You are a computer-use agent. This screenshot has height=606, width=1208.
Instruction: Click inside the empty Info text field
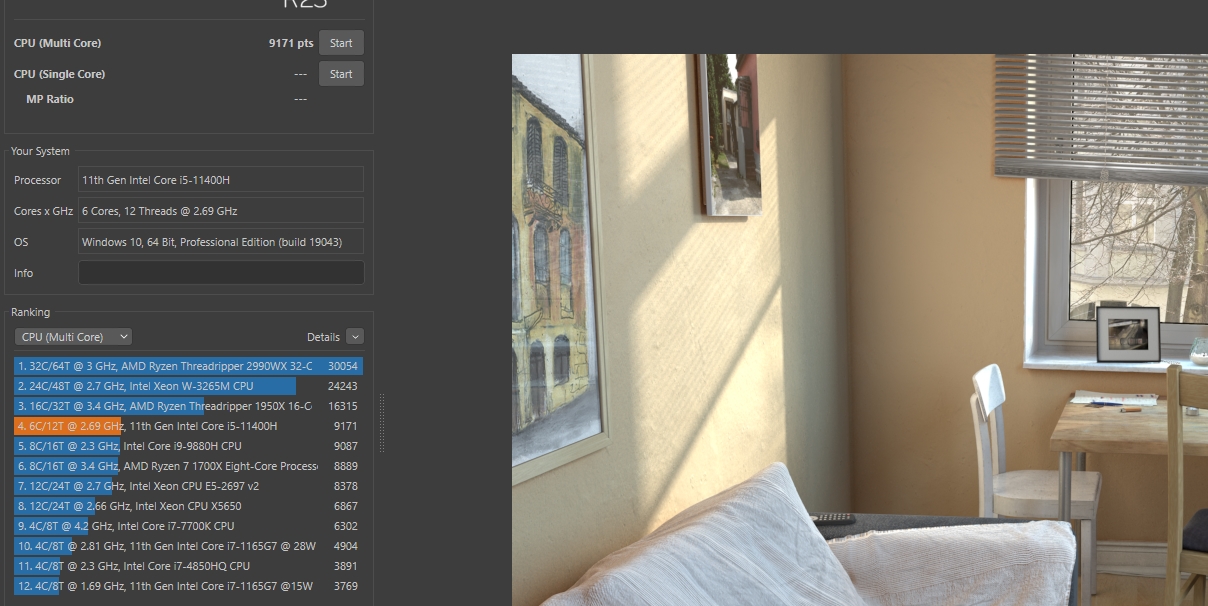click(x=221, y=273)
